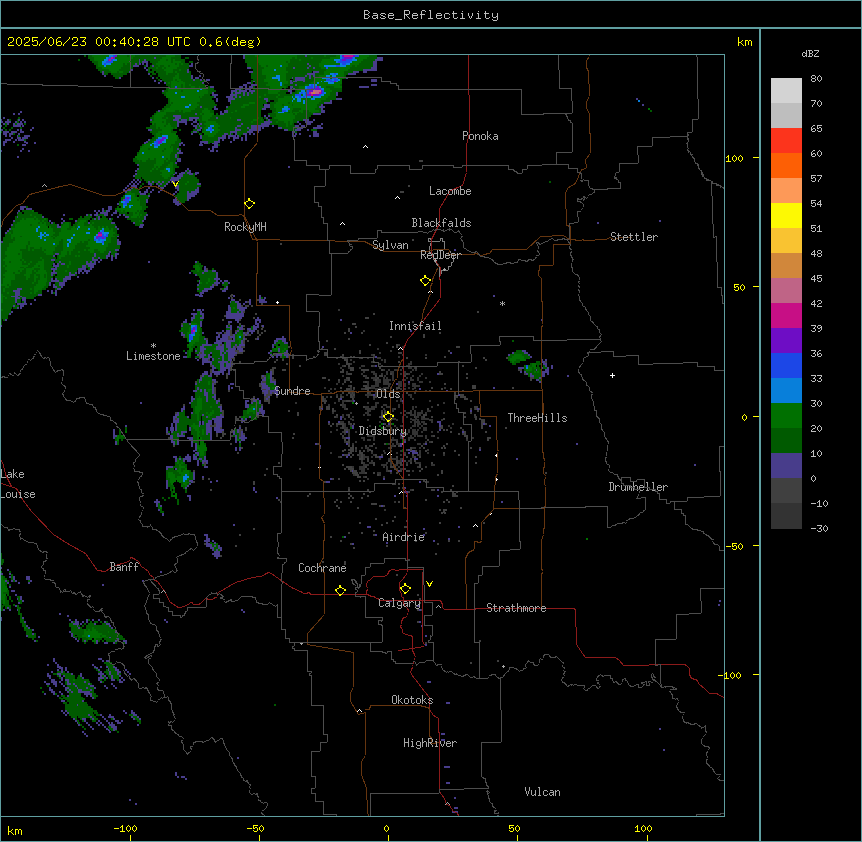The height and width of the screenshot is (842, 862).
Task: Click the asterisk marker above Limestone
Action: coord(153,346)
